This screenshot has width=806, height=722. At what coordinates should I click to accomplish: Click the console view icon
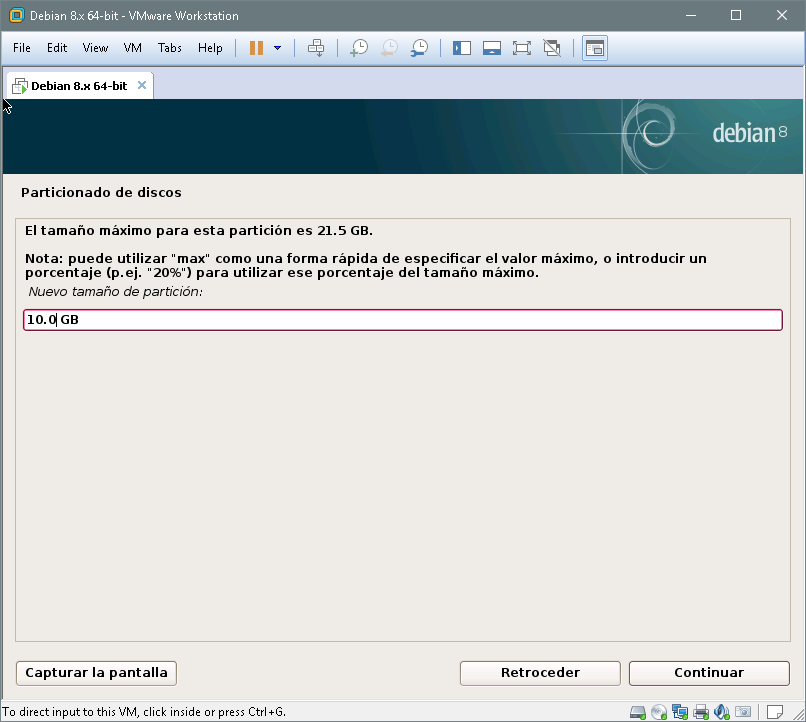[595, 48]
